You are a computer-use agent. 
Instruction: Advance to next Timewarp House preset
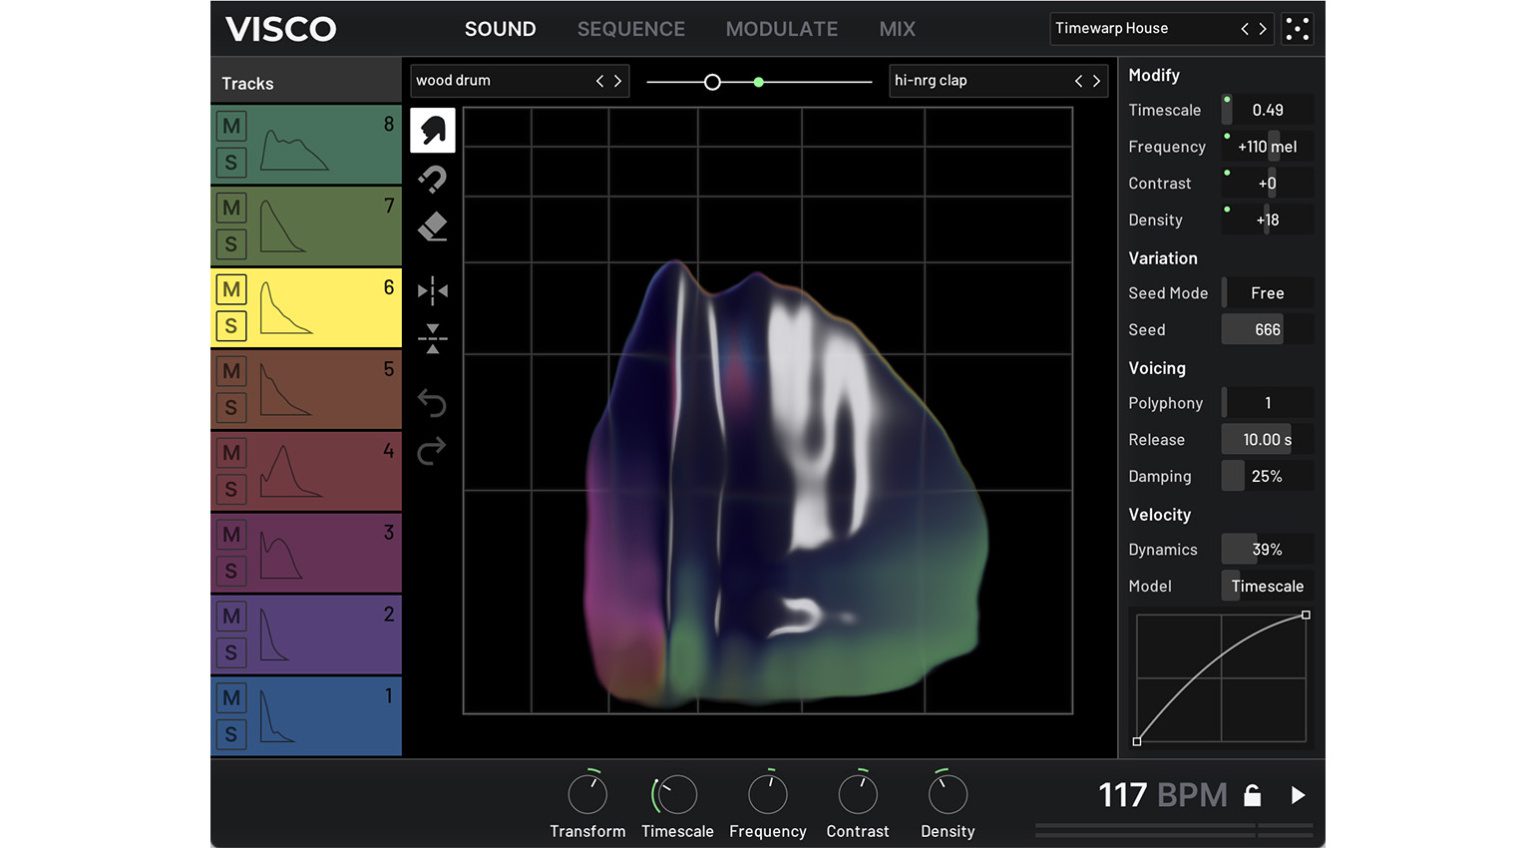tap(1262, 28)
